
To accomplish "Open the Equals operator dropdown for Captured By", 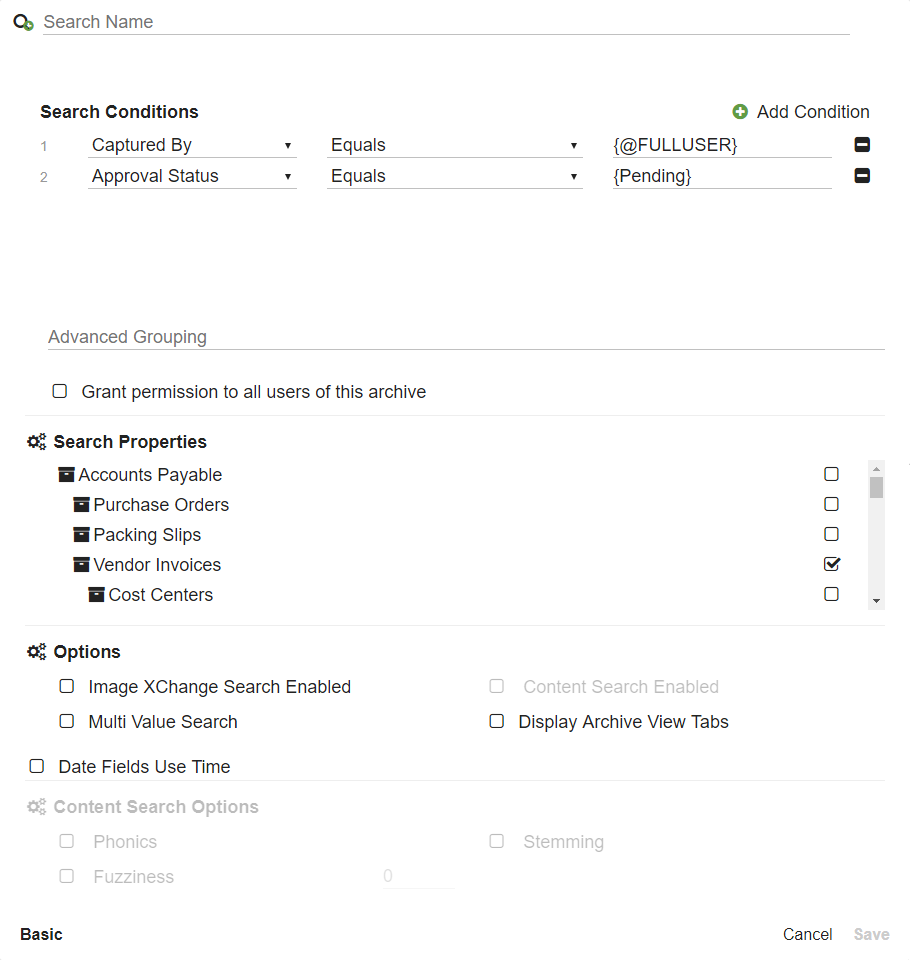I will (x=576, y=145).
